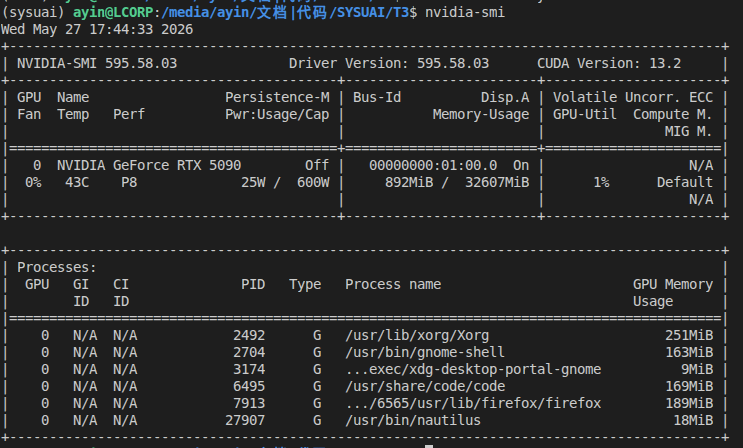Screen dimensions: 743x448
Task: Click the 'GPU Memory' column header
Action: [x=673, y=284]
